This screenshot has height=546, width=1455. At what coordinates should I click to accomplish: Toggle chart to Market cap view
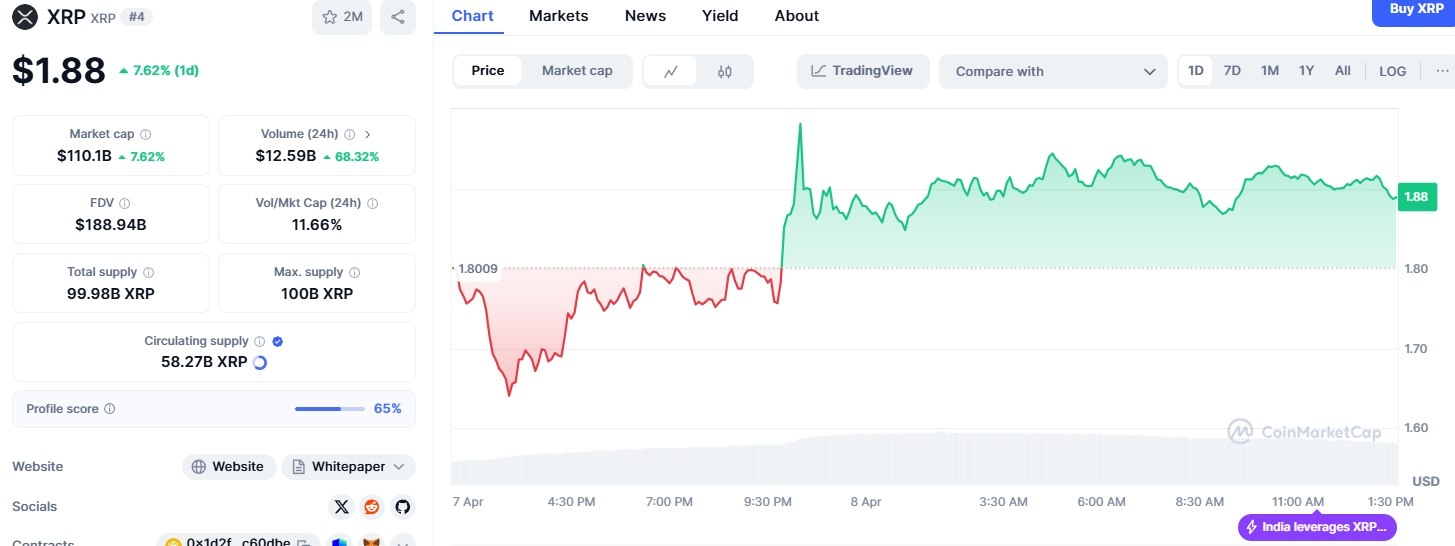[577, 71]
